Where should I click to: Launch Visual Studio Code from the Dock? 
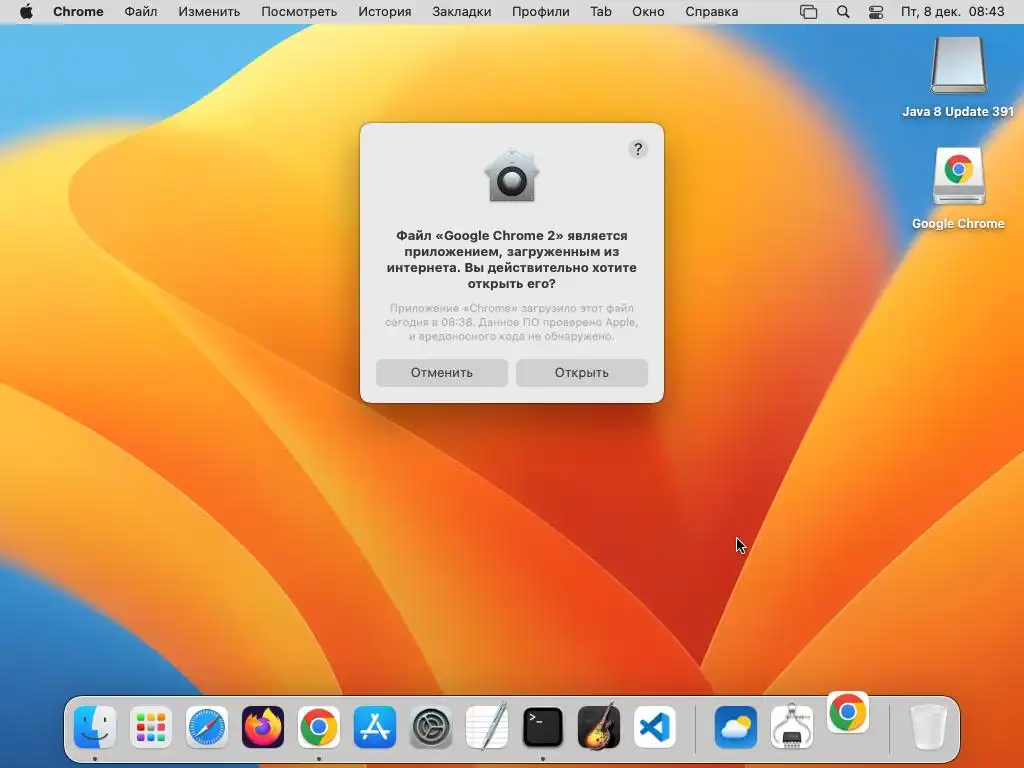(x=655, y=727)
